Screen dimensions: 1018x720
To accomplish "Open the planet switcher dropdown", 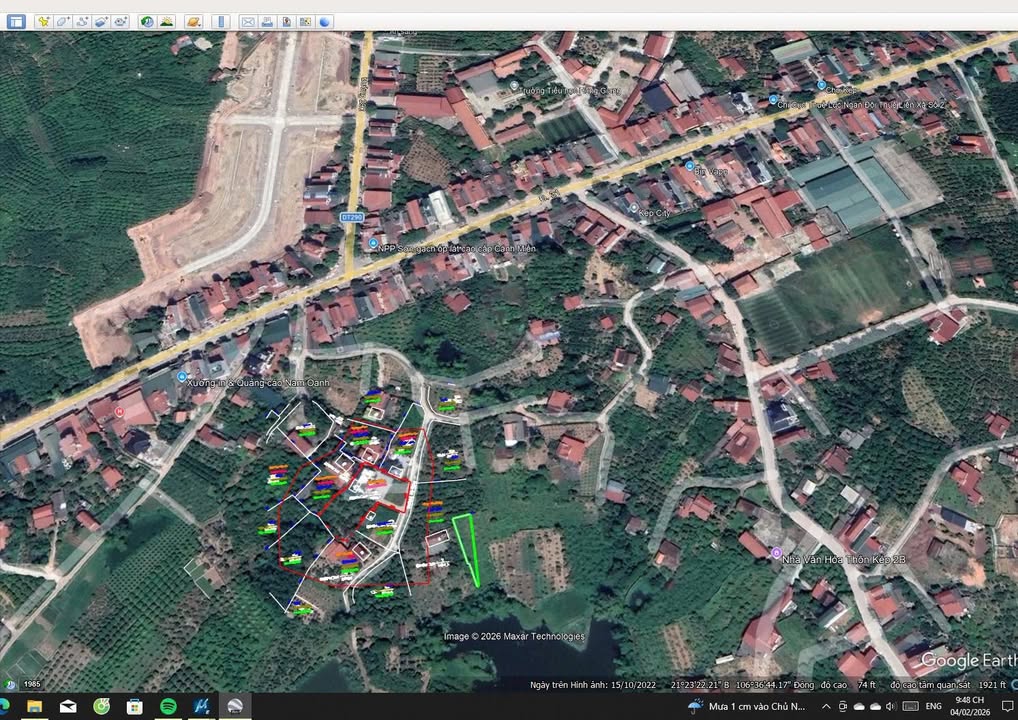I will pyautogui.click(x=194, y=21).
